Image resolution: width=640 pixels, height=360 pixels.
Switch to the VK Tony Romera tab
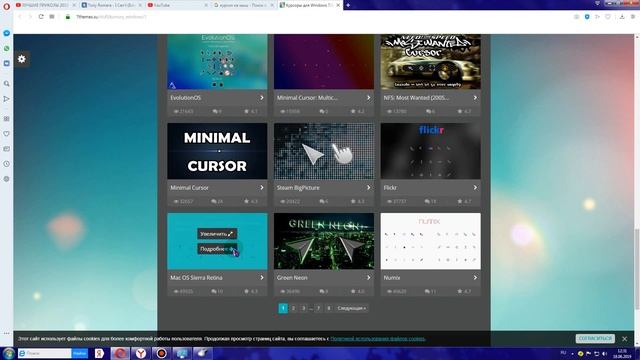(x=111, y=5)
